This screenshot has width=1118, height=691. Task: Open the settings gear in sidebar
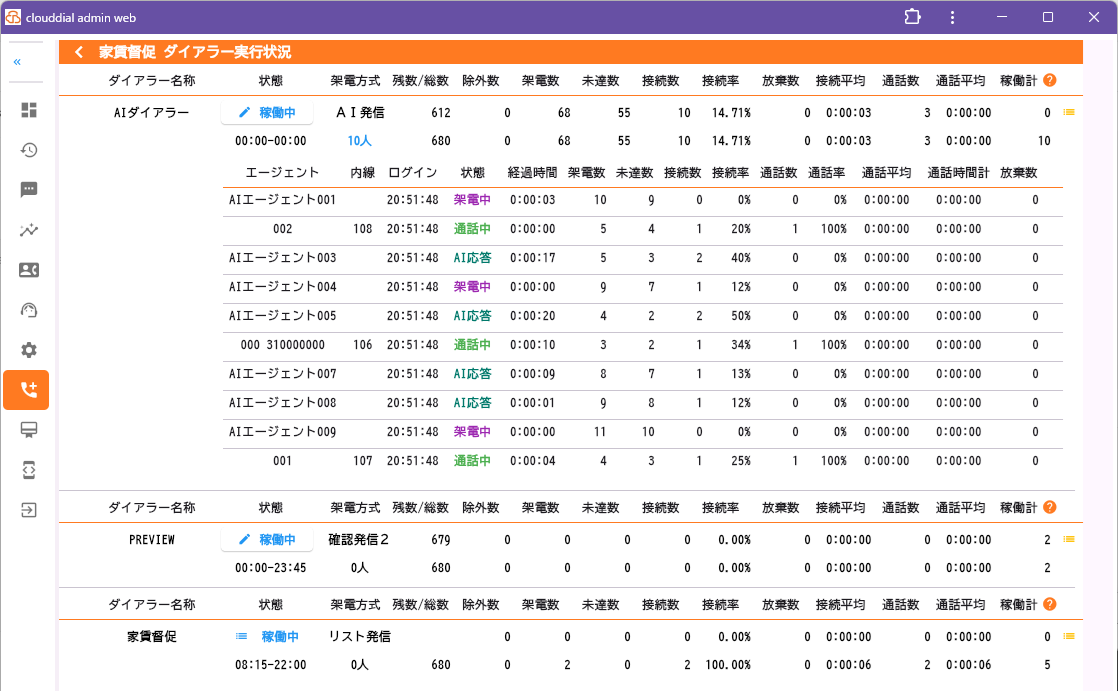[x=29, y=350]
